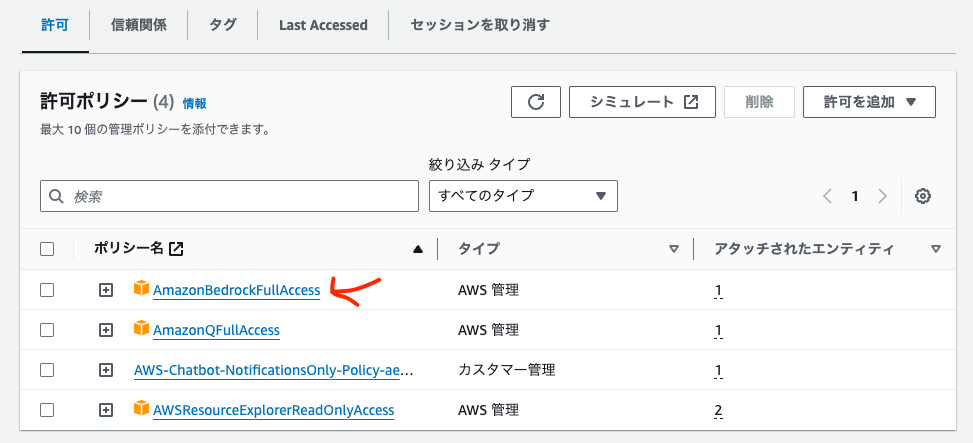Click the orange AmazonBedrockFullAccess policy cube icon
This screenshot has width=973, height=443.
[x=141, y=290]
